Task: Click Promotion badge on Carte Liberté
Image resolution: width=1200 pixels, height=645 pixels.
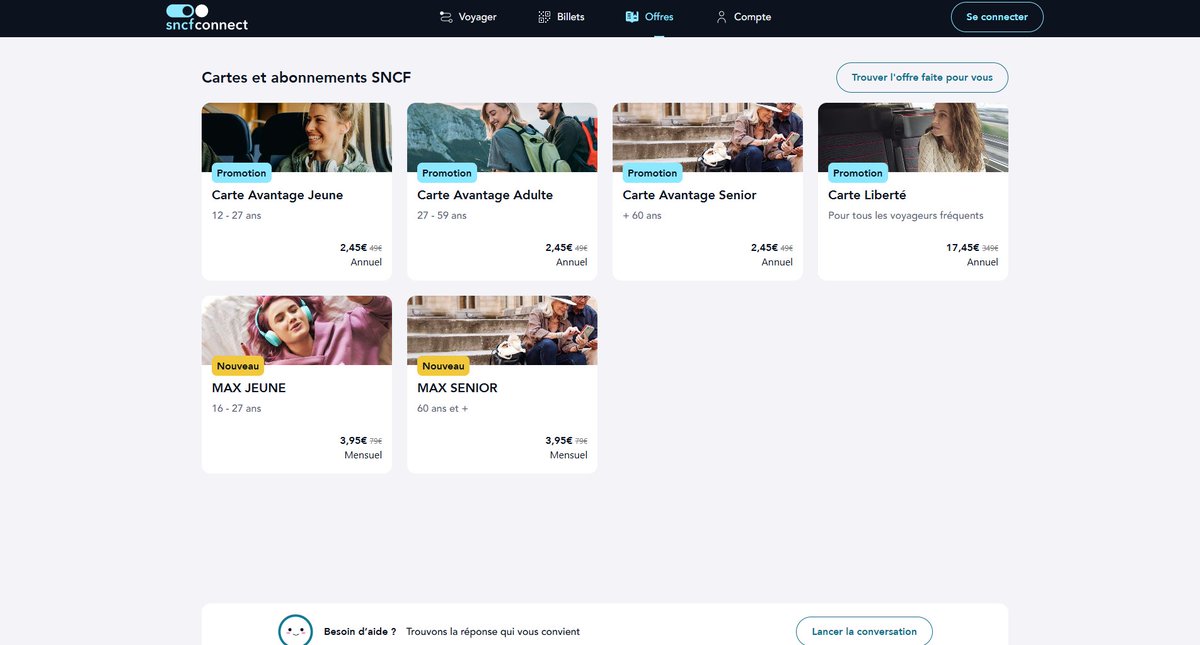Action: (x=858, y=173)
